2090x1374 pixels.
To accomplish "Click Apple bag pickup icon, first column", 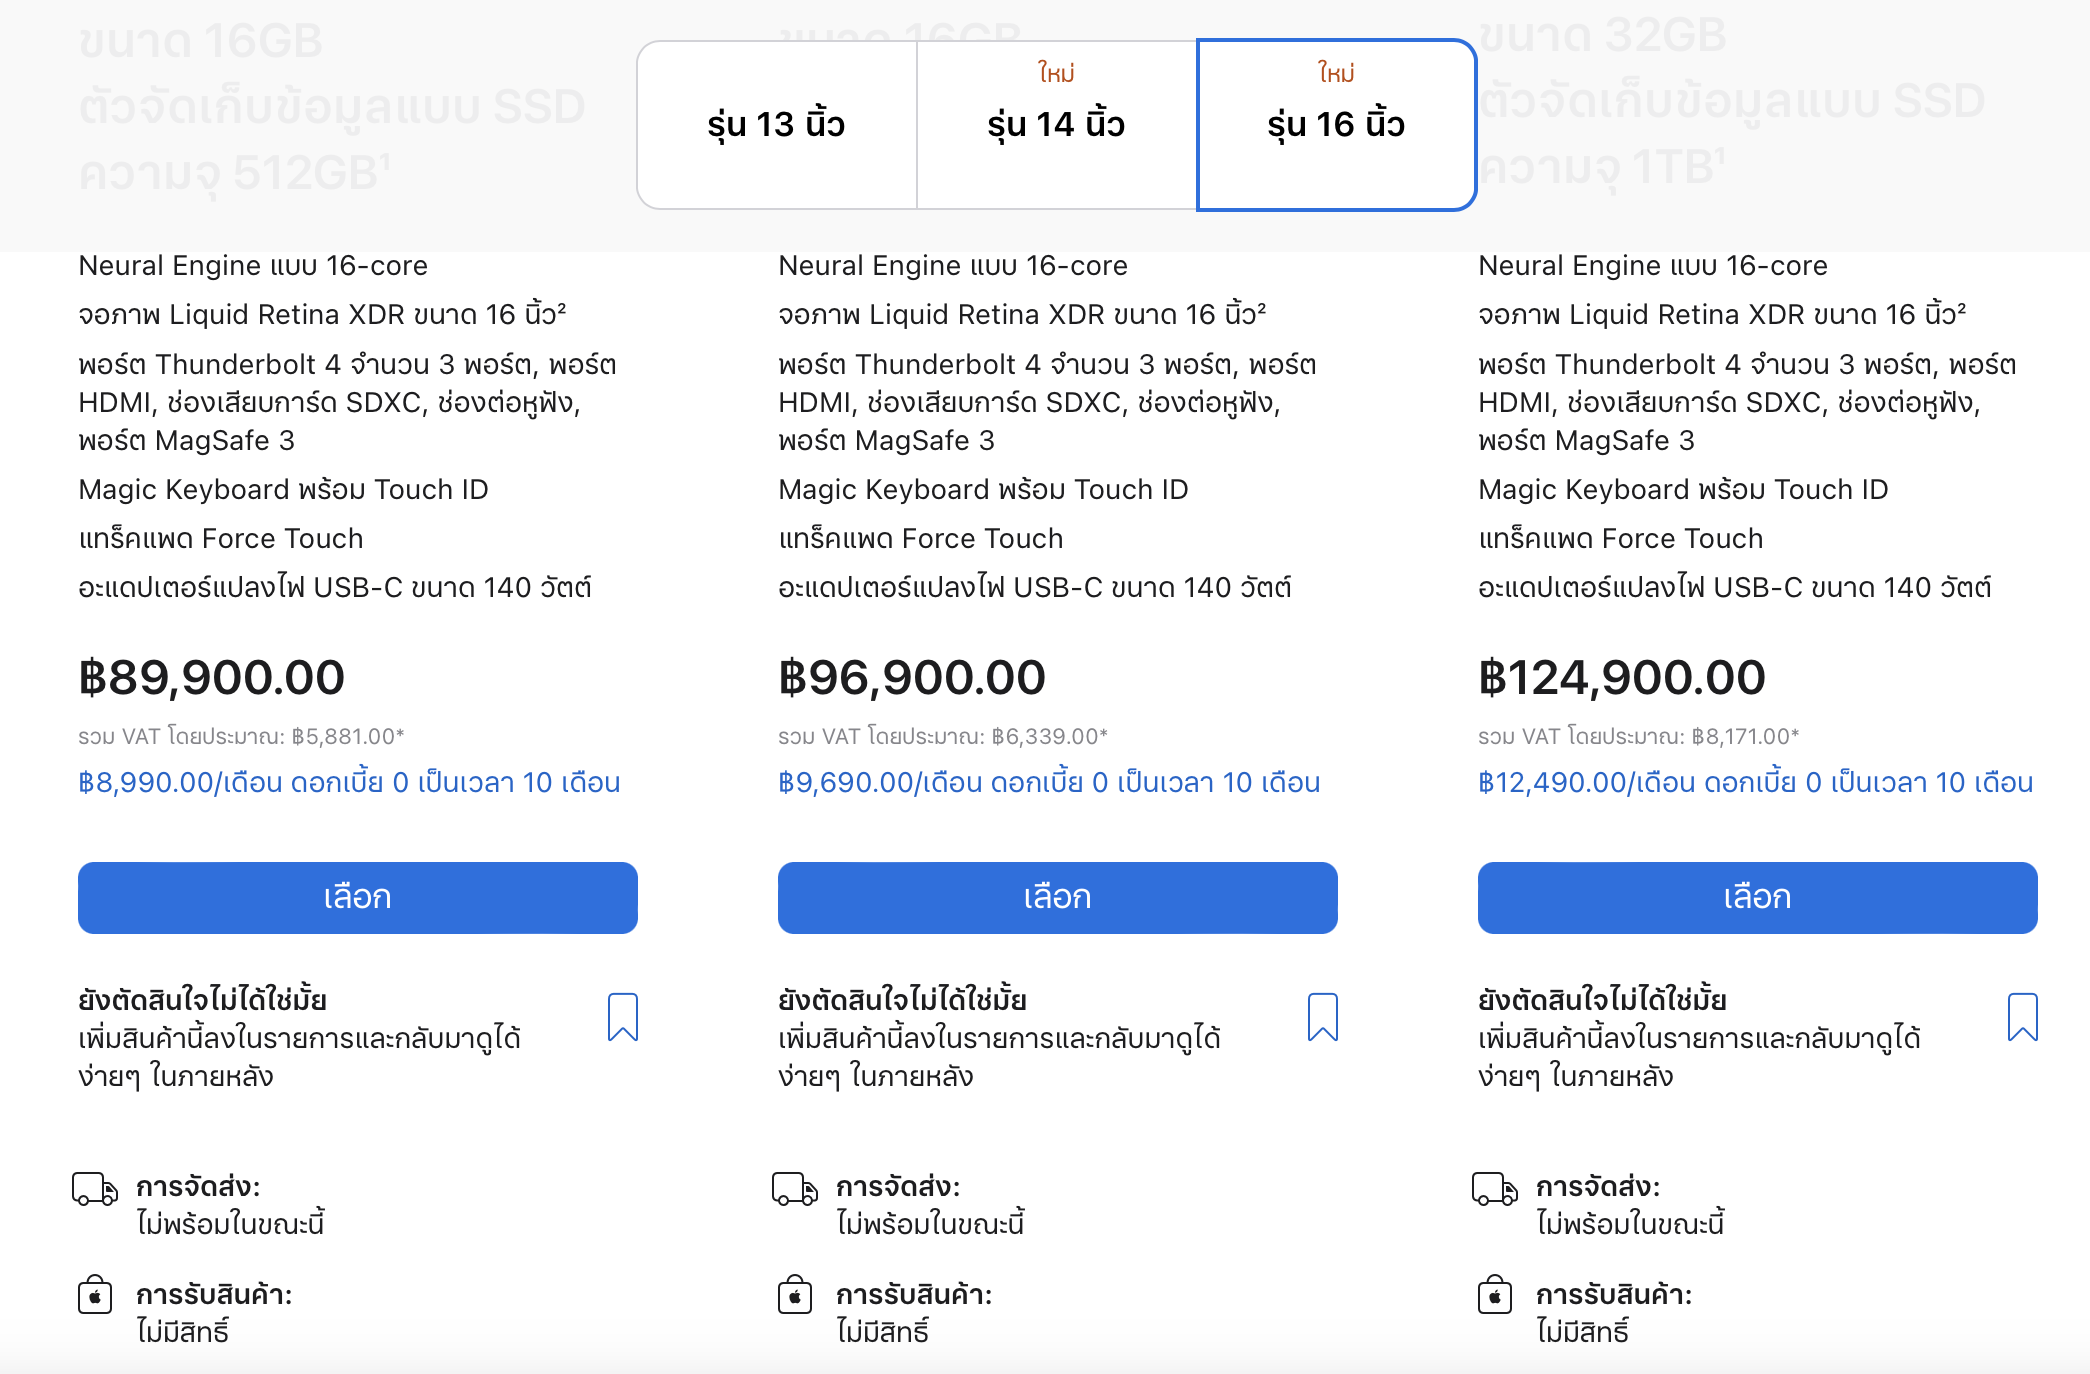I will 95,1295.
